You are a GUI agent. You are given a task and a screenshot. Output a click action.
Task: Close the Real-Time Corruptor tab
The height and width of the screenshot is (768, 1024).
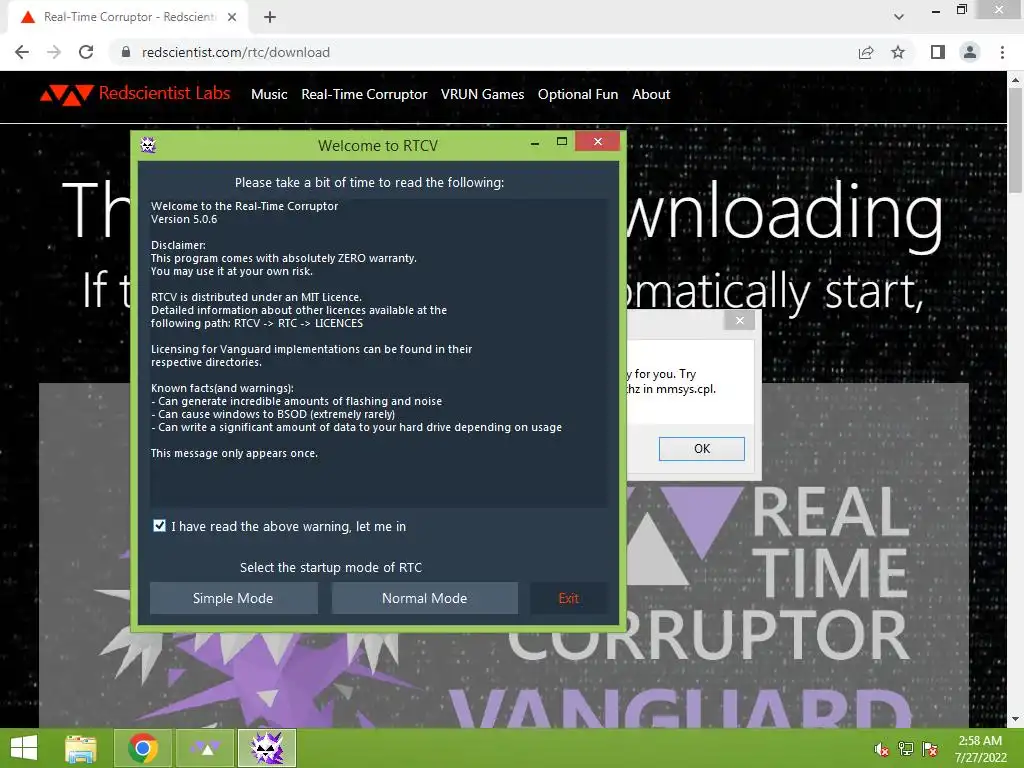(232, 17)
